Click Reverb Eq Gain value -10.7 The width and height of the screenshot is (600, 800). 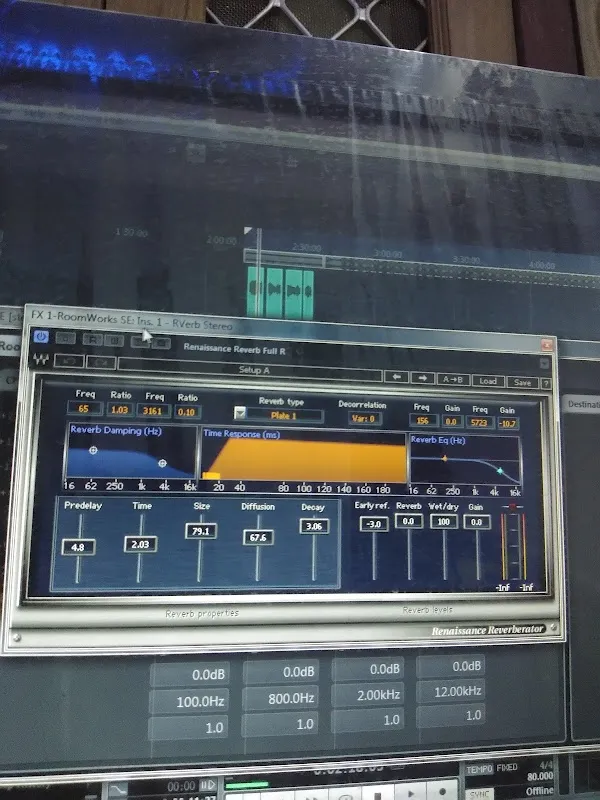pyautogui.click(x=508, y=423)
